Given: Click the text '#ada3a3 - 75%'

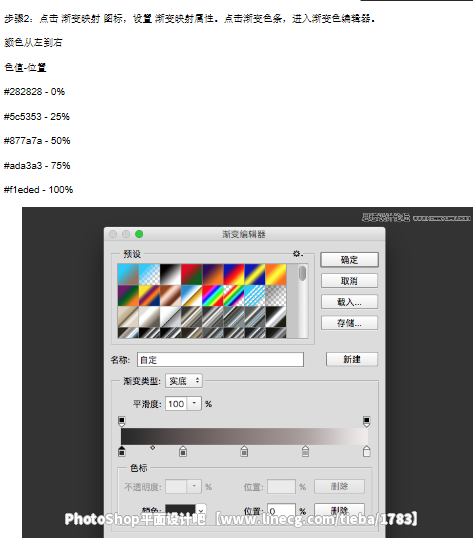Looking at the screenshot, I should (x=37, y=166).
